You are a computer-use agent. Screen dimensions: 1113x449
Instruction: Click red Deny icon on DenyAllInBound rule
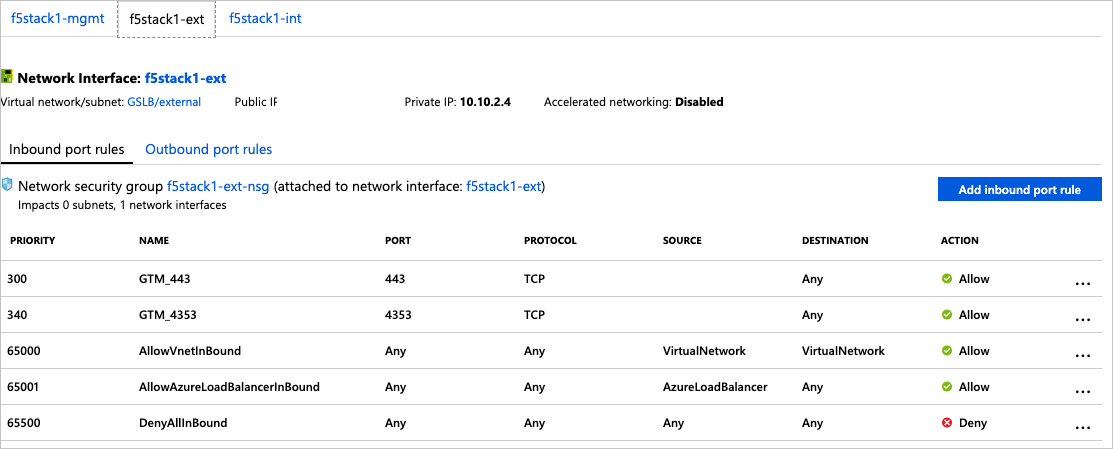946,423
